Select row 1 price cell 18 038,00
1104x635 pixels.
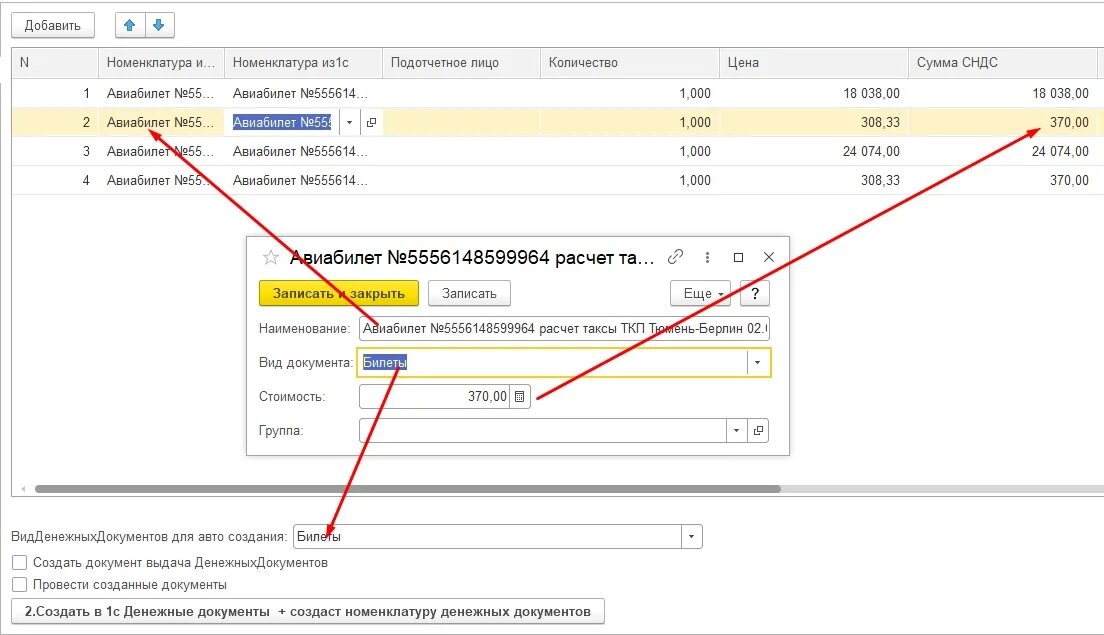tap(813, 93)
